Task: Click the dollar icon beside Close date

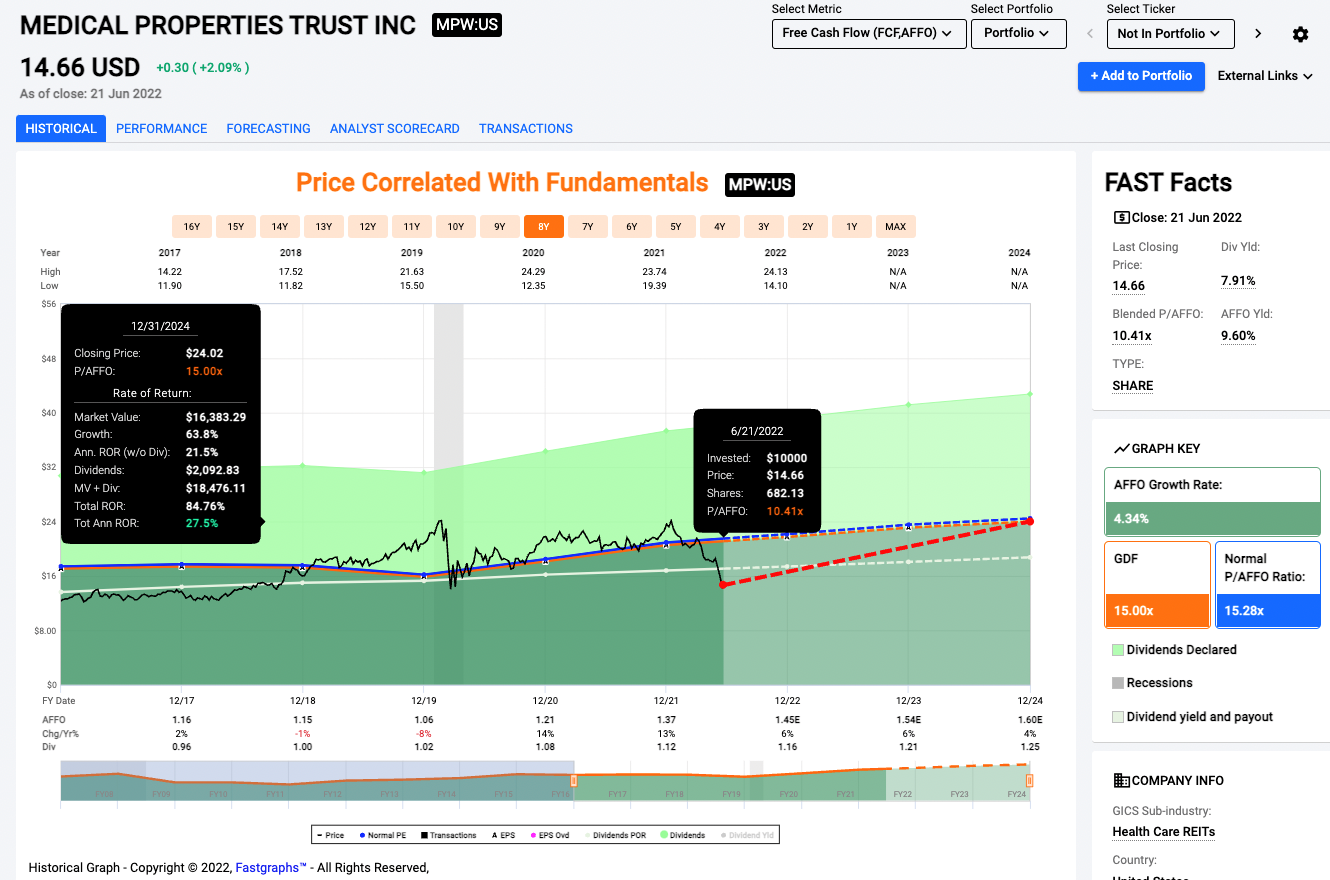Action: 1121,218
